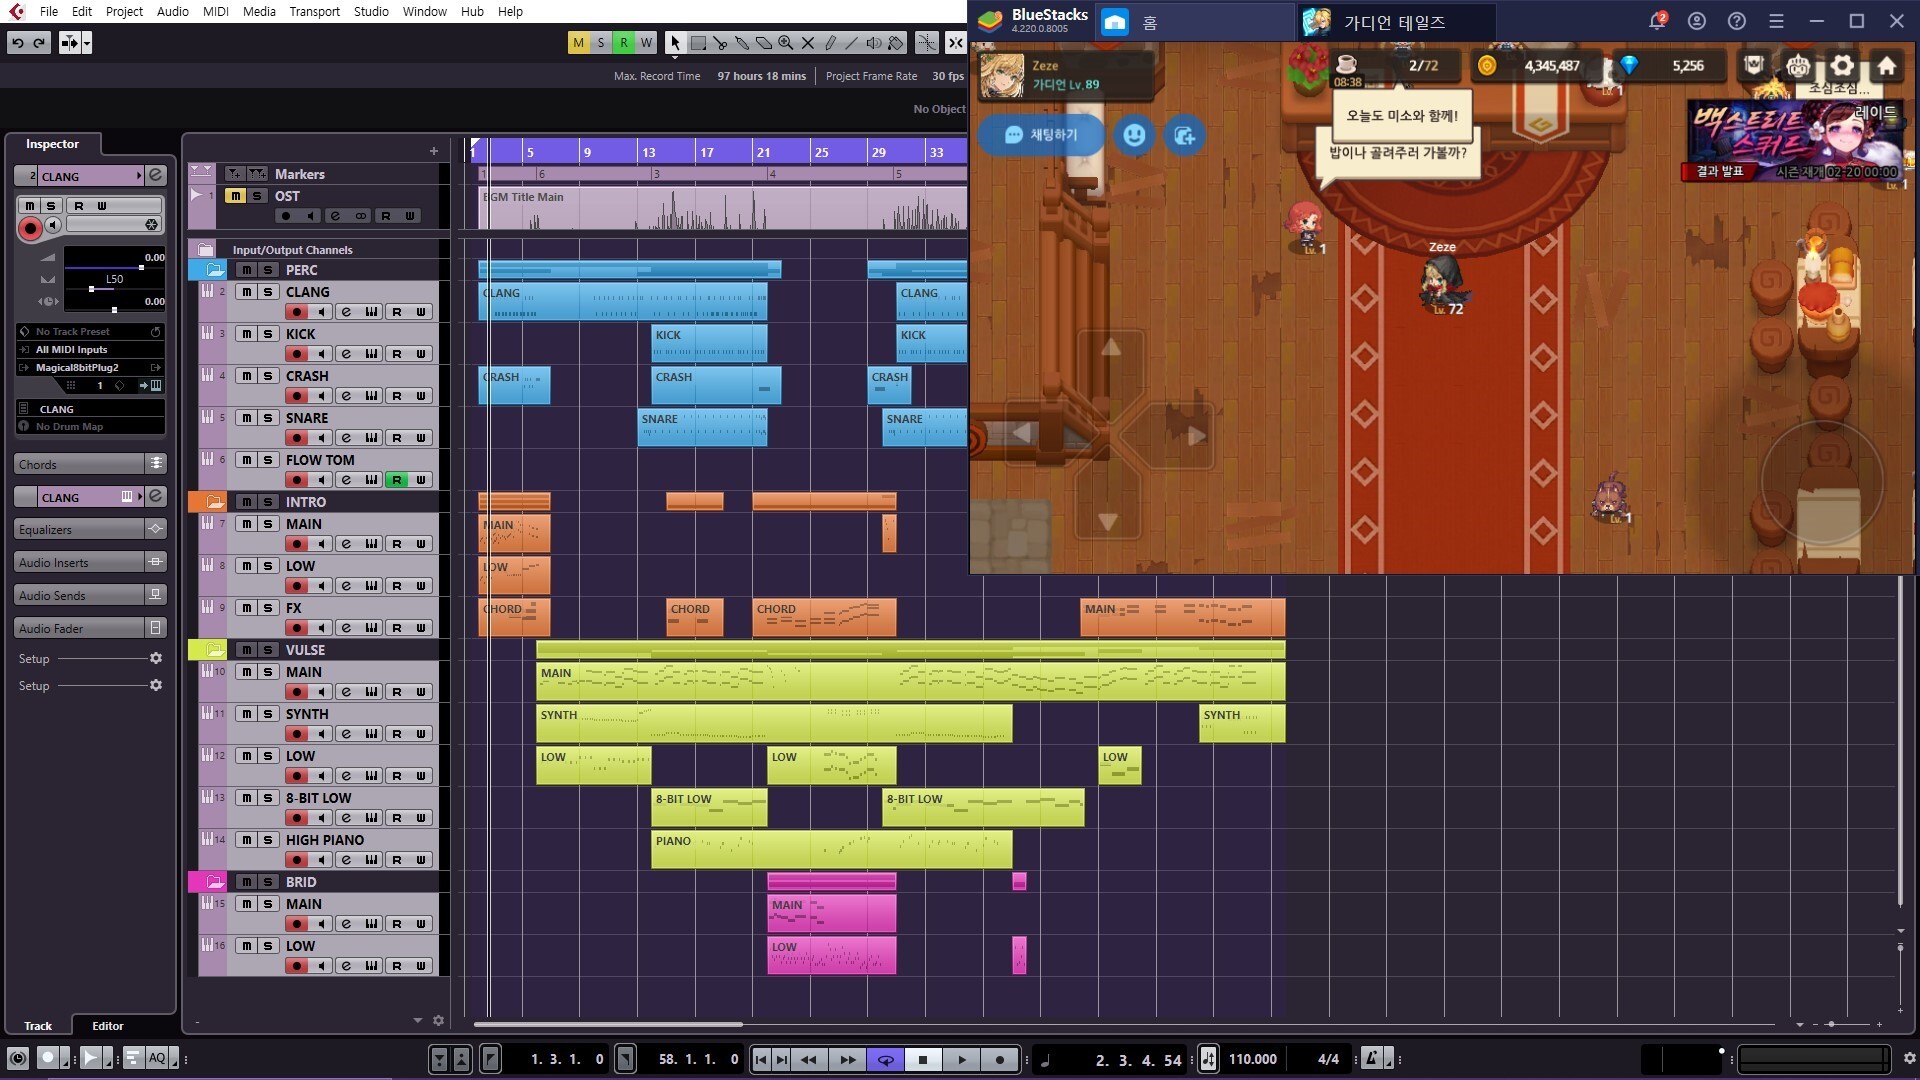Click the 채팅하기 chat button
Viewport: 1920px width, 1080px height.
tap(1041, 135)
